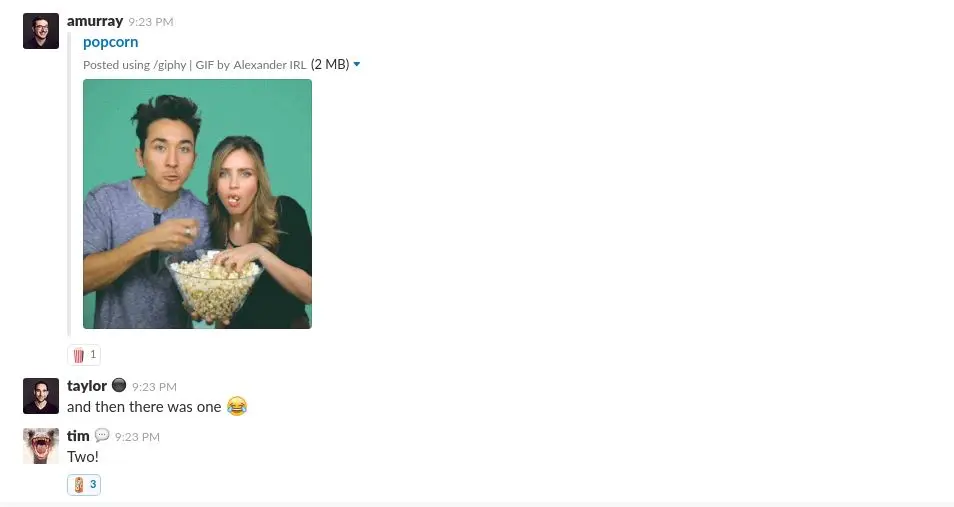Click the laughing emoji in taylor's message

click(237, 406)
